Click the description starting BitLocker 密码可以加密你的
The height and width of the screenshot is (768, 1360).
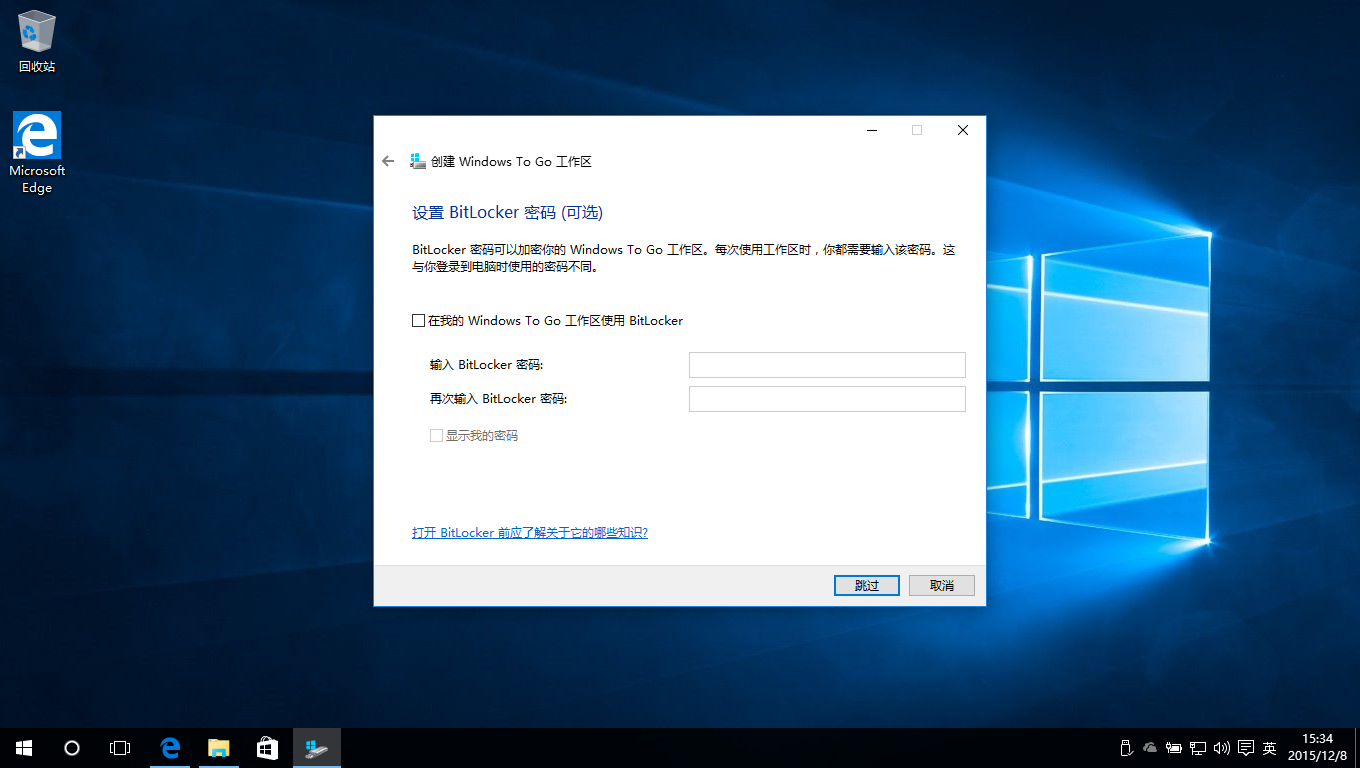coord(684,258)
